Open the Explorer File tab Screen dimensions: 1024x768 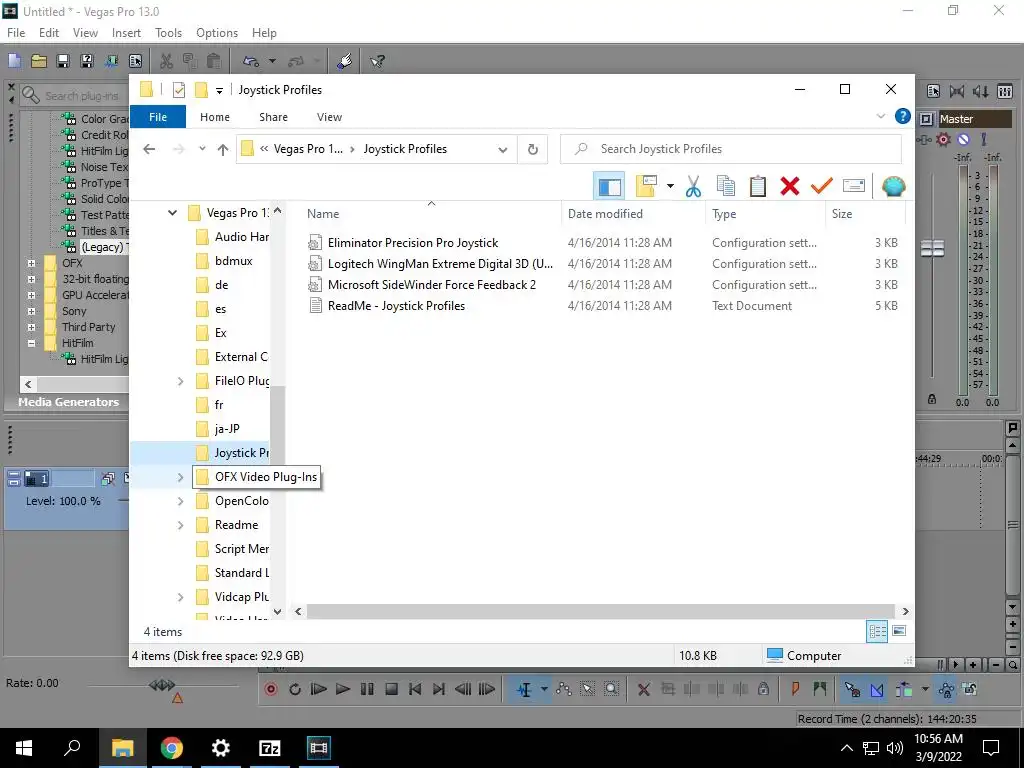coord(158,117)
